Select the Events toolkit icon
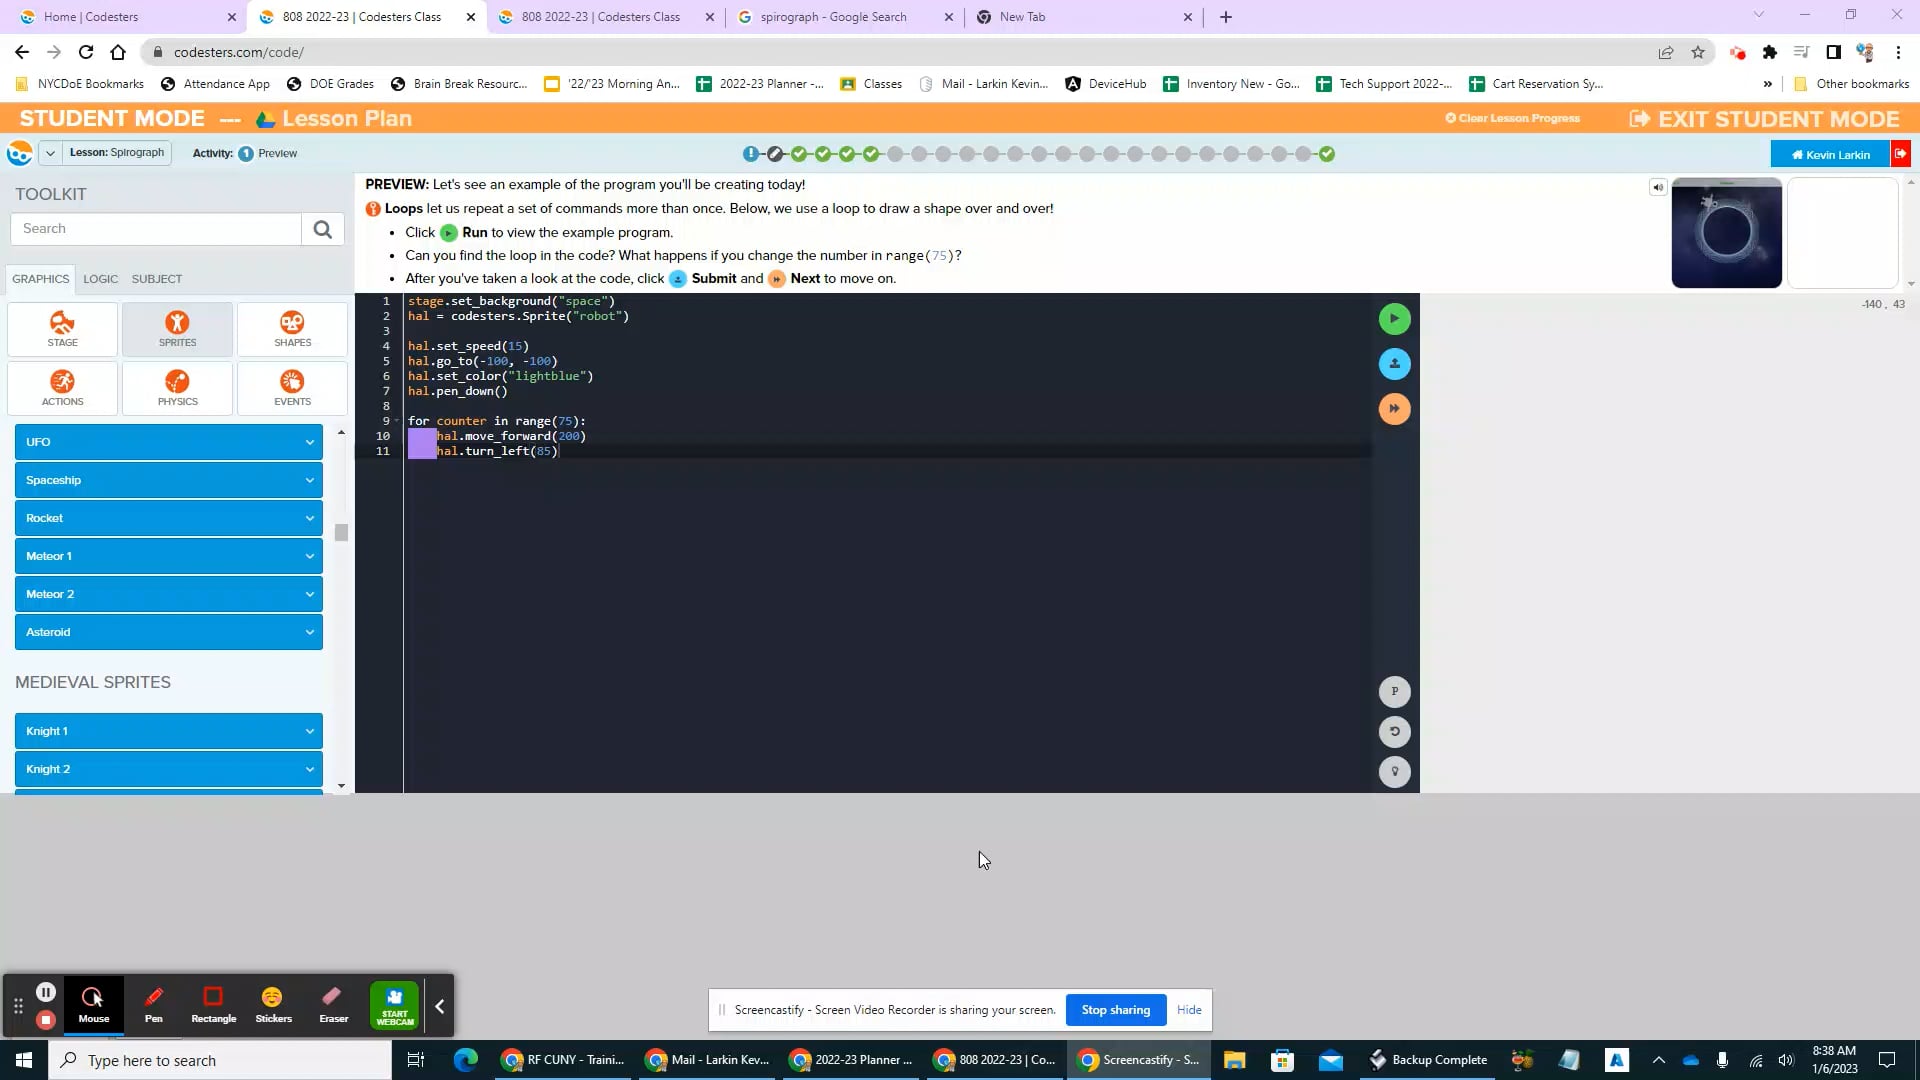Screen dimensions: 1920x1080 coord(292,388)
